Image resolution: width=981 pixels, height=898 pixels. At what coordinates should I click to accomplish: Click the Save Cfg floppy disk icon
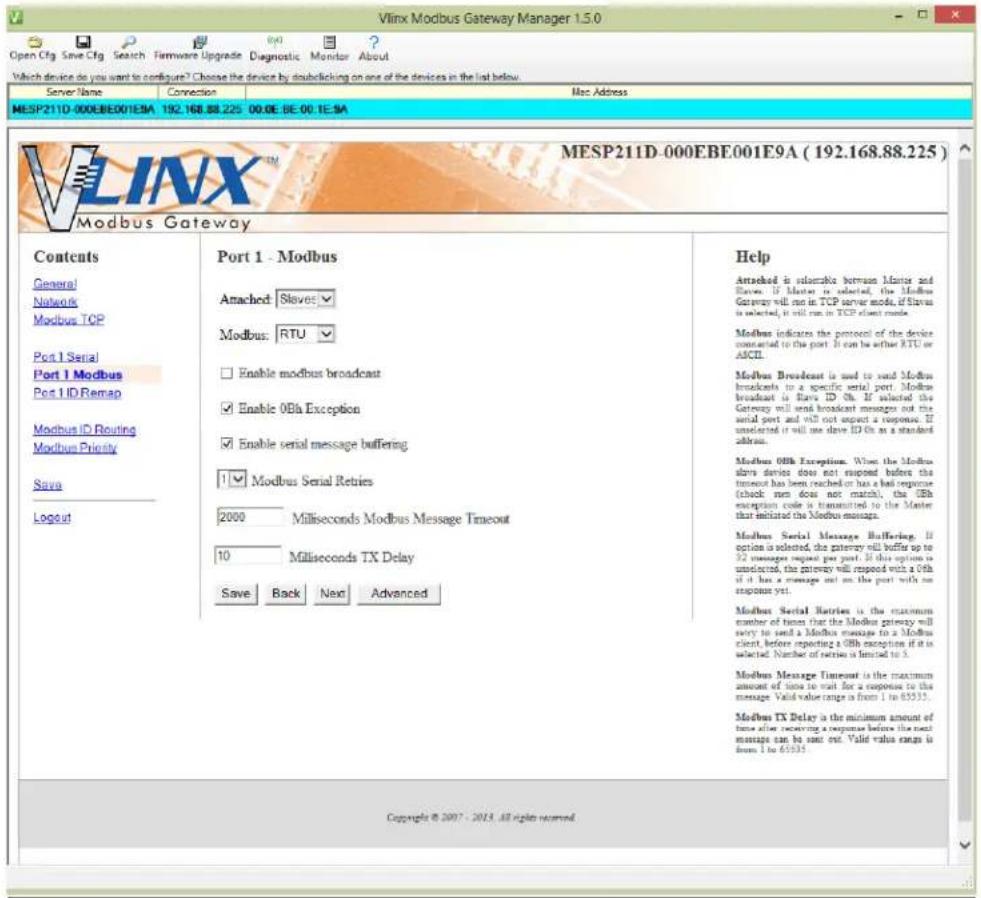pyautogui.click(x=83, y=42)
